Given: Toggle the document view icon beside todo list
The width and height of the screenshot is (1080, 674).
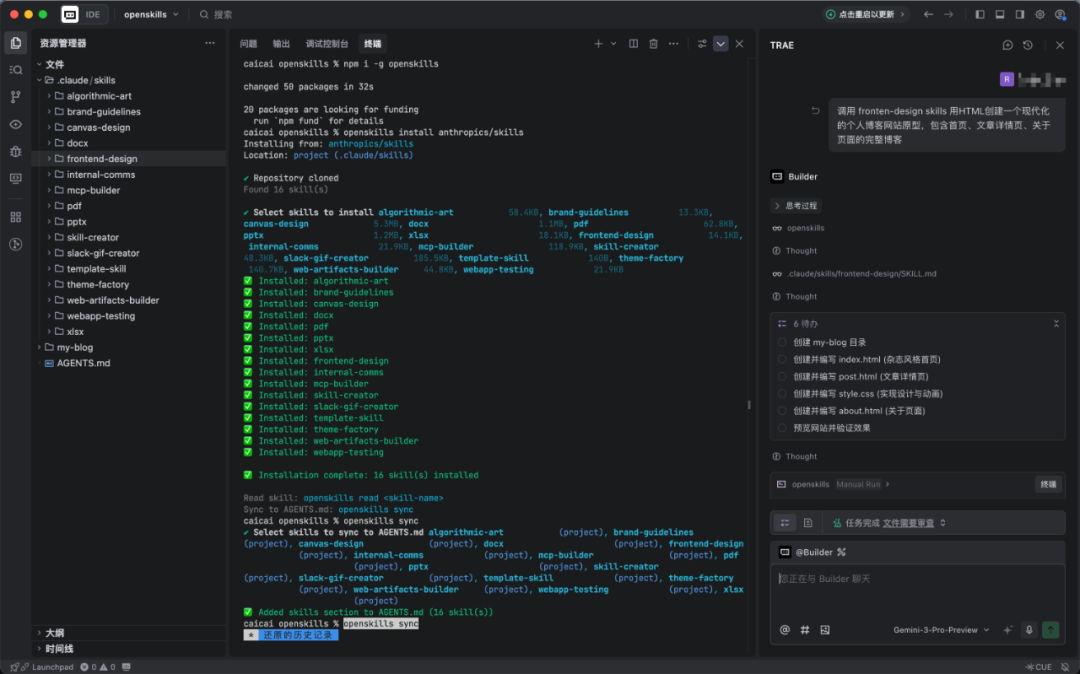Looking at the screenshot, I should click(x=808, y=523).
